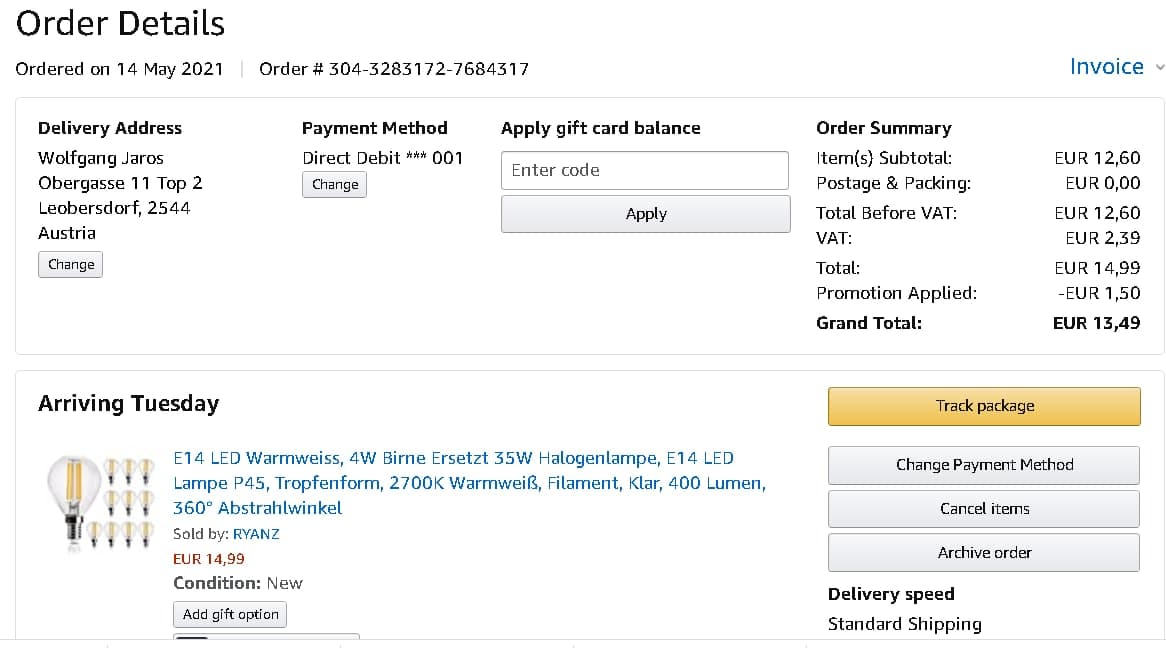The width and height of the screenshot is (1166, 648).
Task: Visit the RYANZ seller page
Action: [x=256, y=534]
